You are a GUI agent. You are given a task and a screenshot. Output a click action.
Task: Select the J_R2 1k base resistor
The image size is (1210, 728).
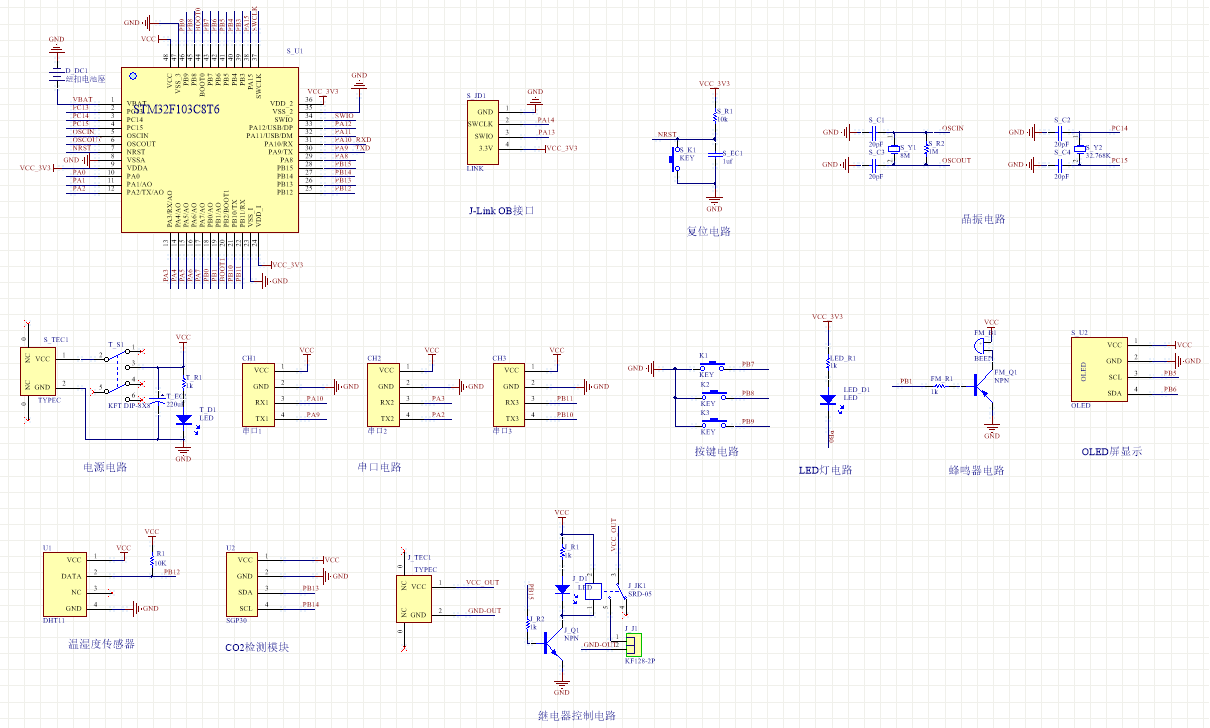pyautogui.click(x=527, y=623)
